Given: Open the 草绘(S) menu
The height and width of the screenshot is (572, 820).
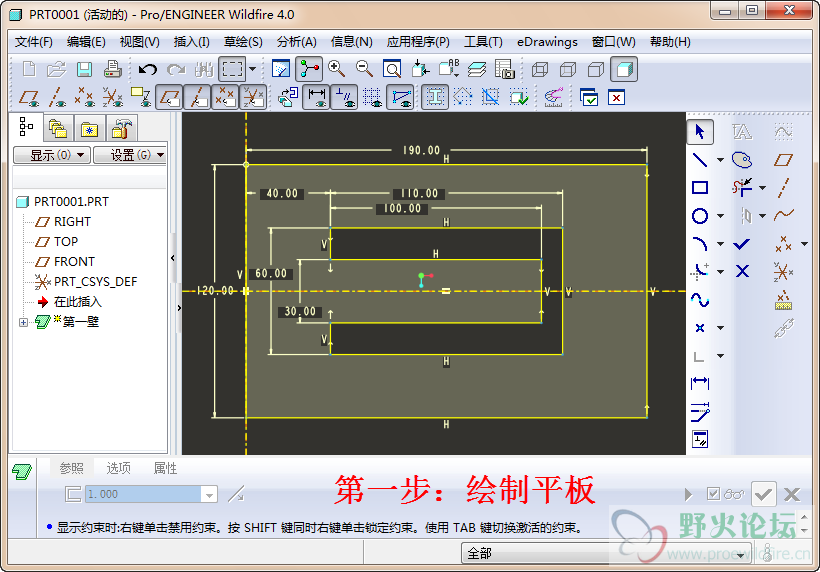Looking at the screenshot, I should pyautogui.click(x=243, y=42).
